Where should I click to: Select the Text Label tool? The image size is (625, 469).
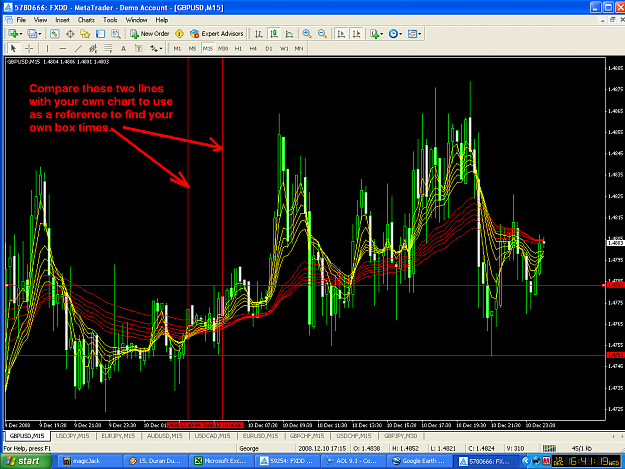138,49
